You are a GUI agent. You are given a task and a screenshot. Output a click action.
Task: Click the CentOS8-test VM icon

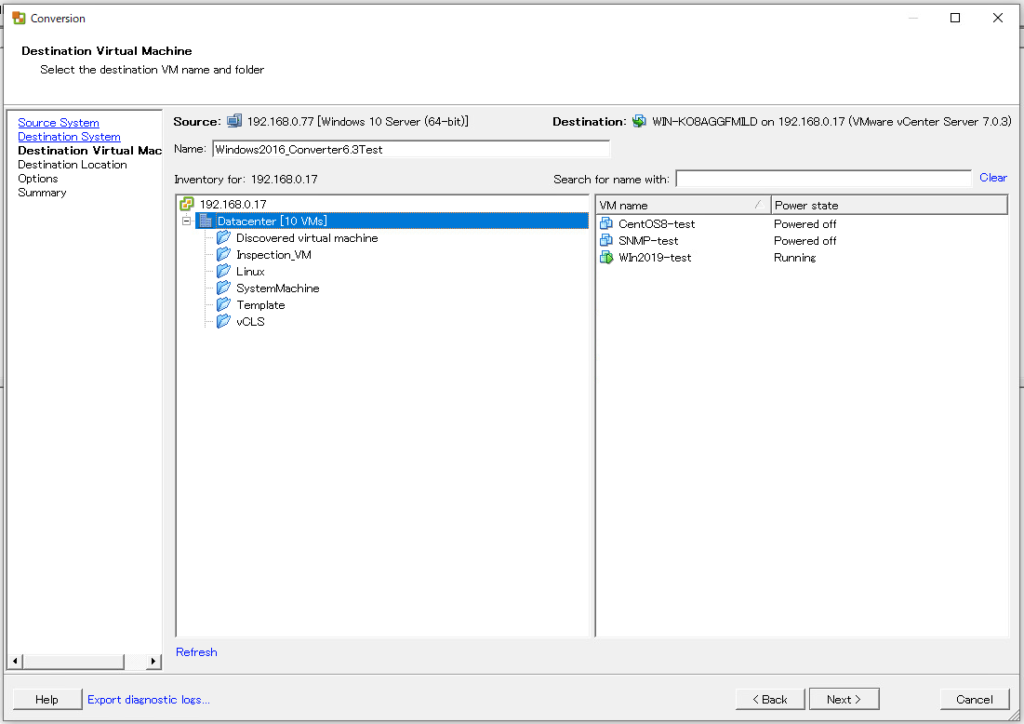606,223
